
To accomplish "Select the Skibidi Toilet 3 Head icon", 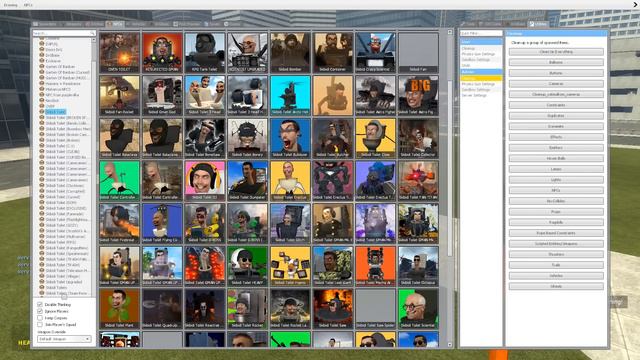I will [x=205, y=96].
